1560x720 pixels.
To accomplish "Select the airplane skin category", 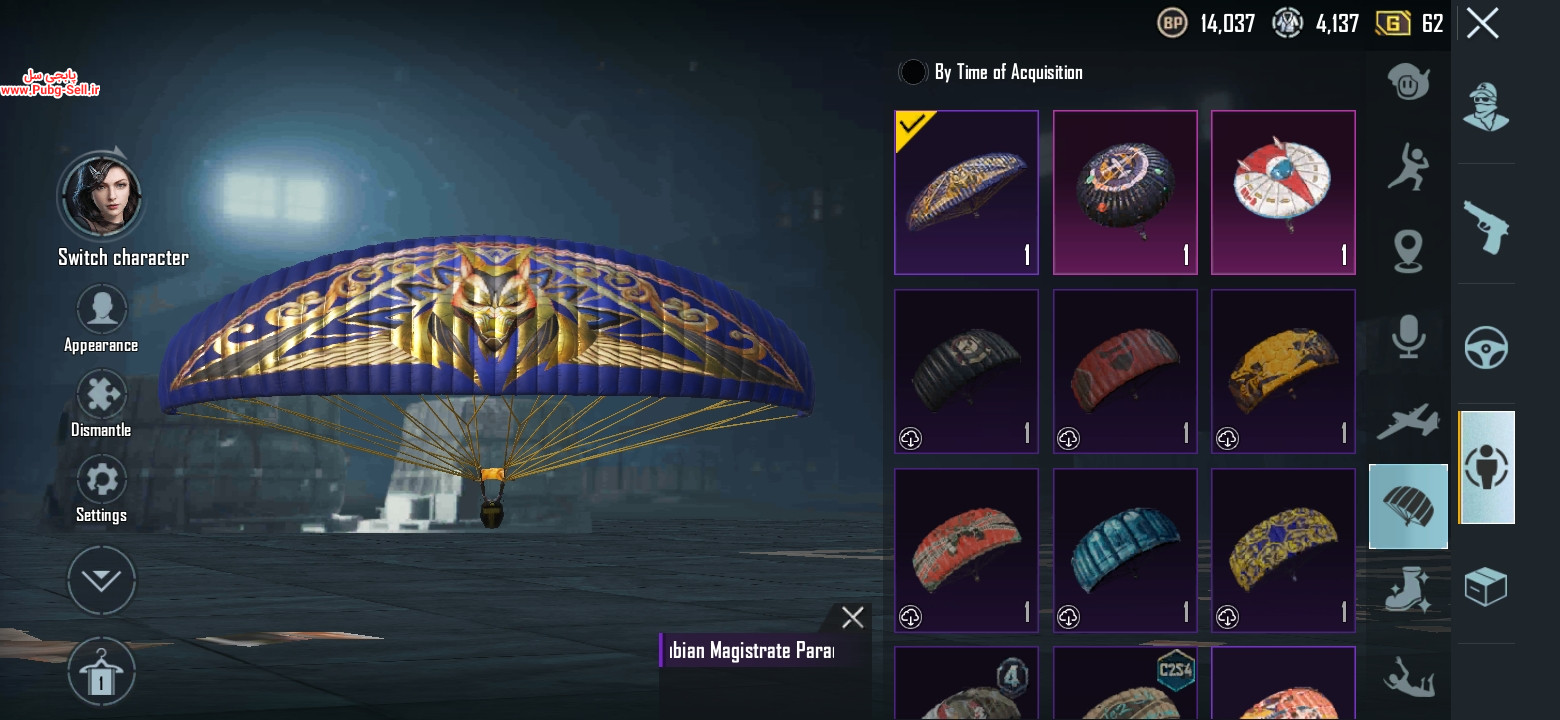I will coord(1408,421).
